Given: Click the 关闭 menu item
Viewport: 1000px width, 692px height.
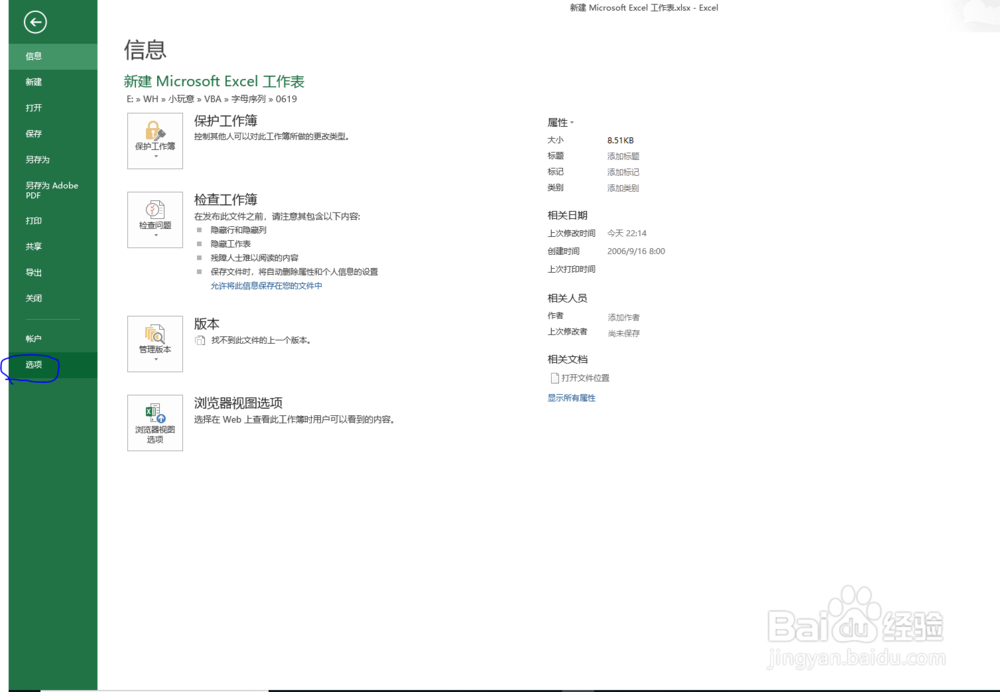Looking at the screenshot, I should (x=53, y=298).
